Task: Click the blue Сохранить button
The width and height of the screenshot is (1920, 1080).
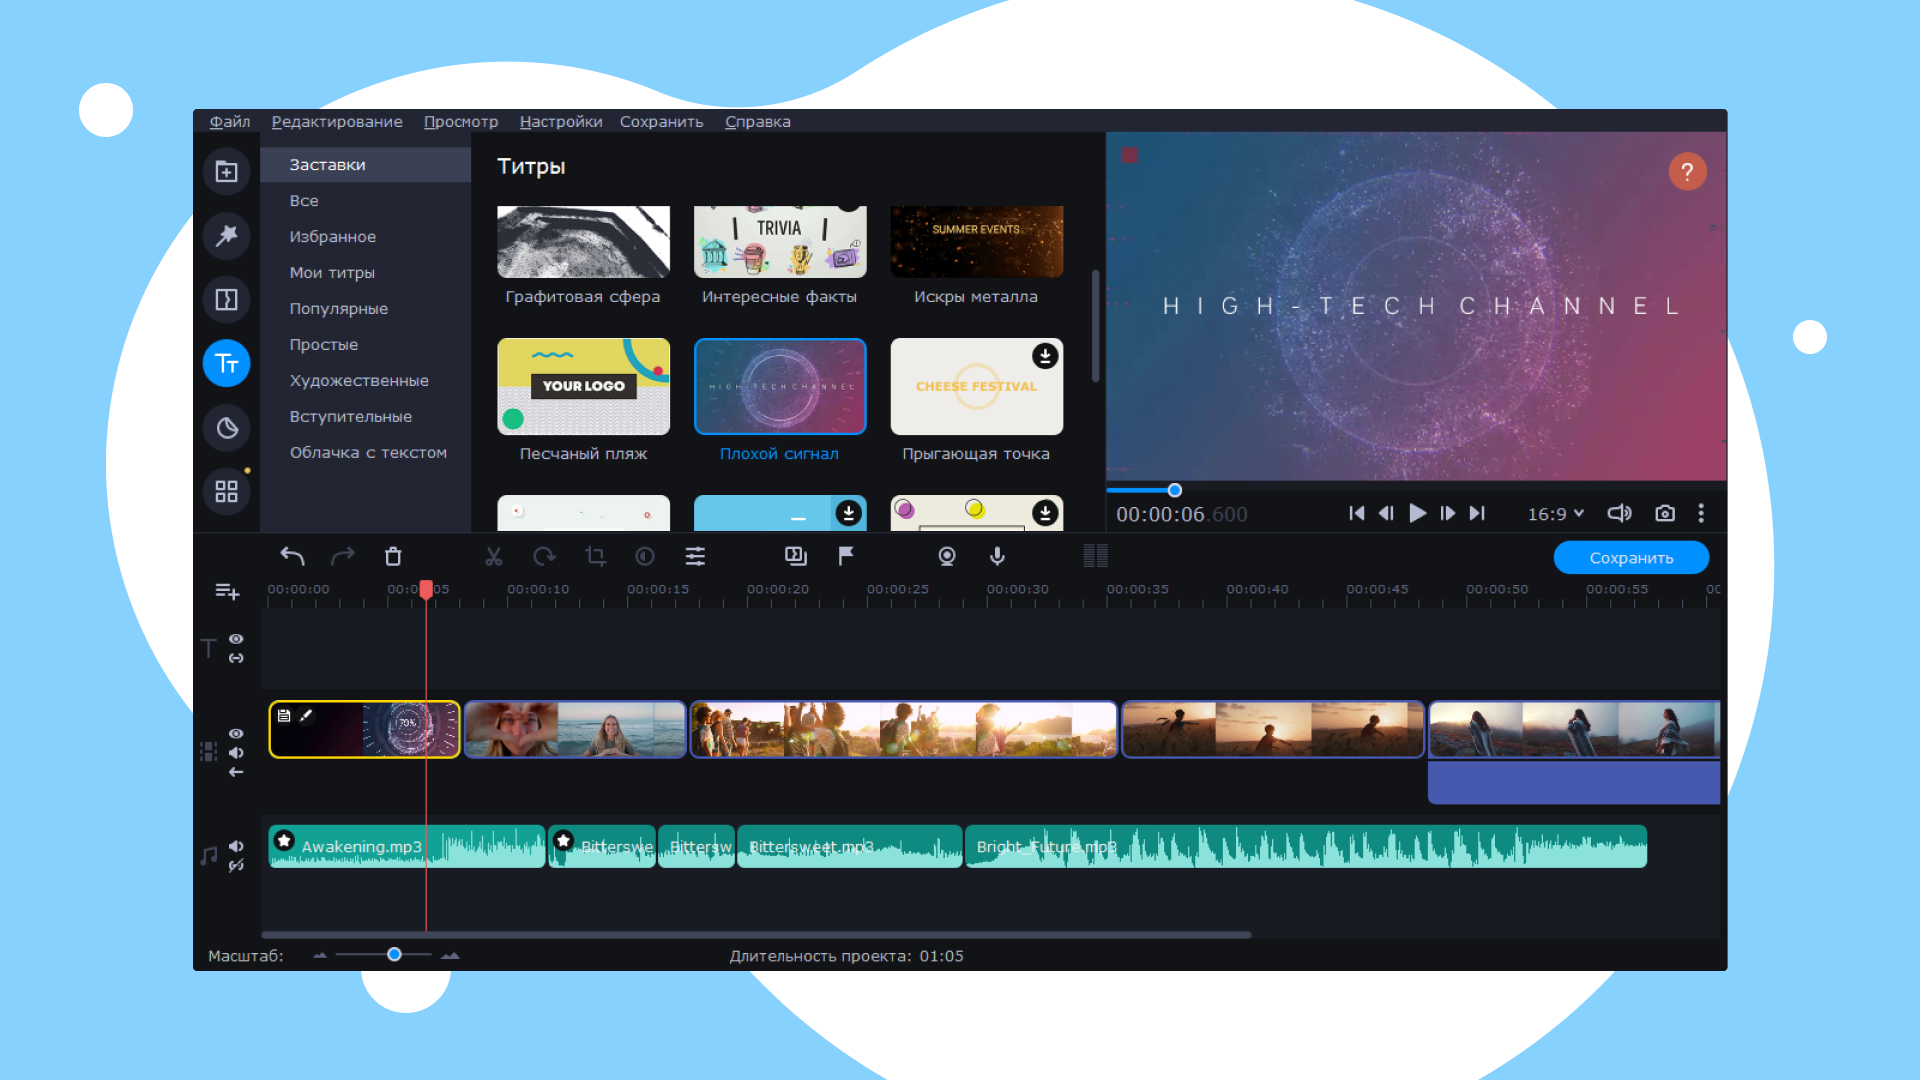Action: tap(1631, 558)
